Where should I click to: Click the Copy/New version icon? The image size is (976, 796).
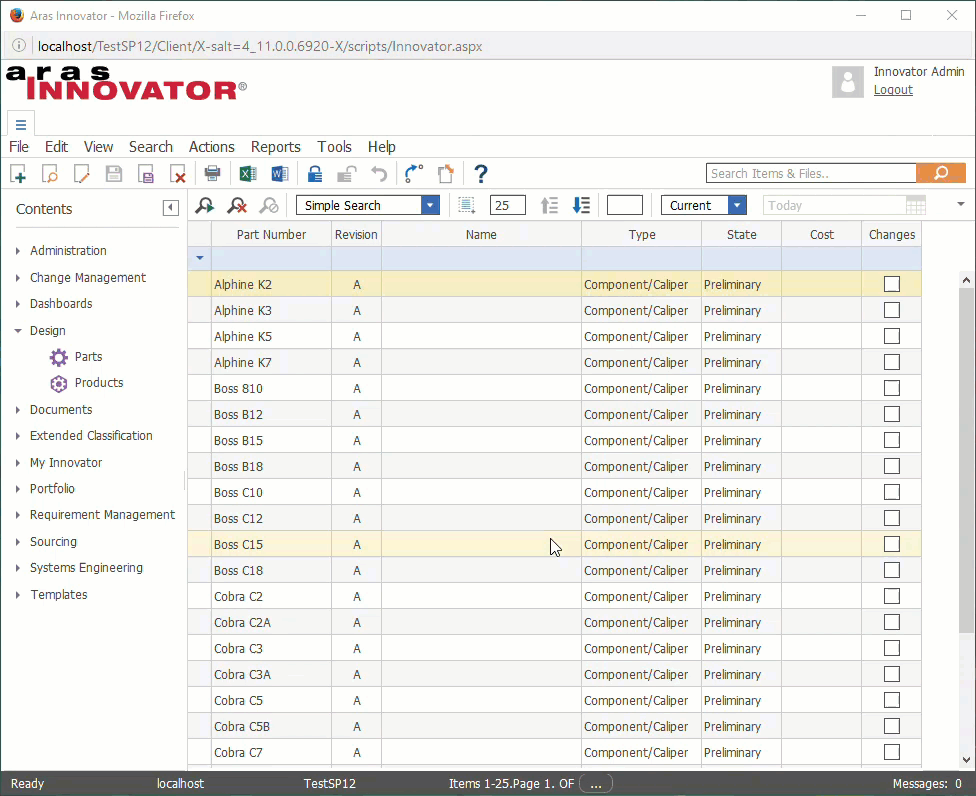coord(446,174)
